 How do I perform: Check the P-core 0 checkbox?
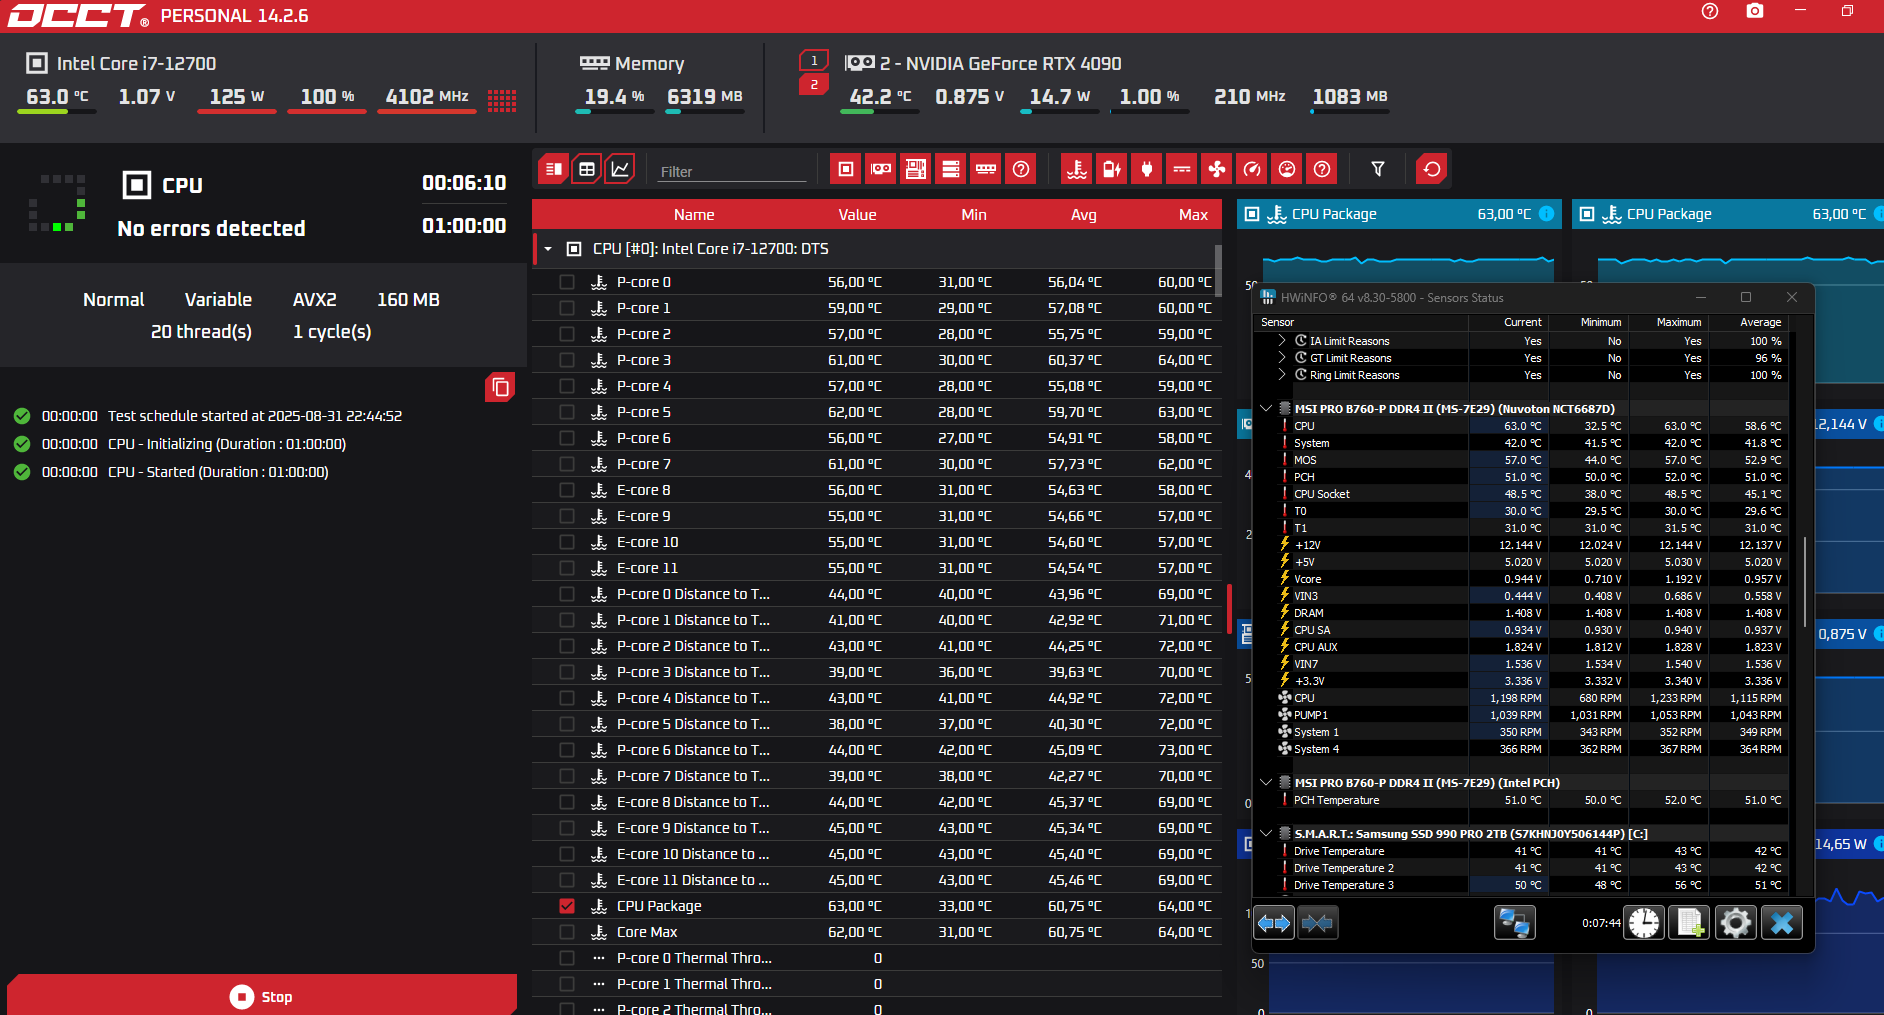point(567,282)
